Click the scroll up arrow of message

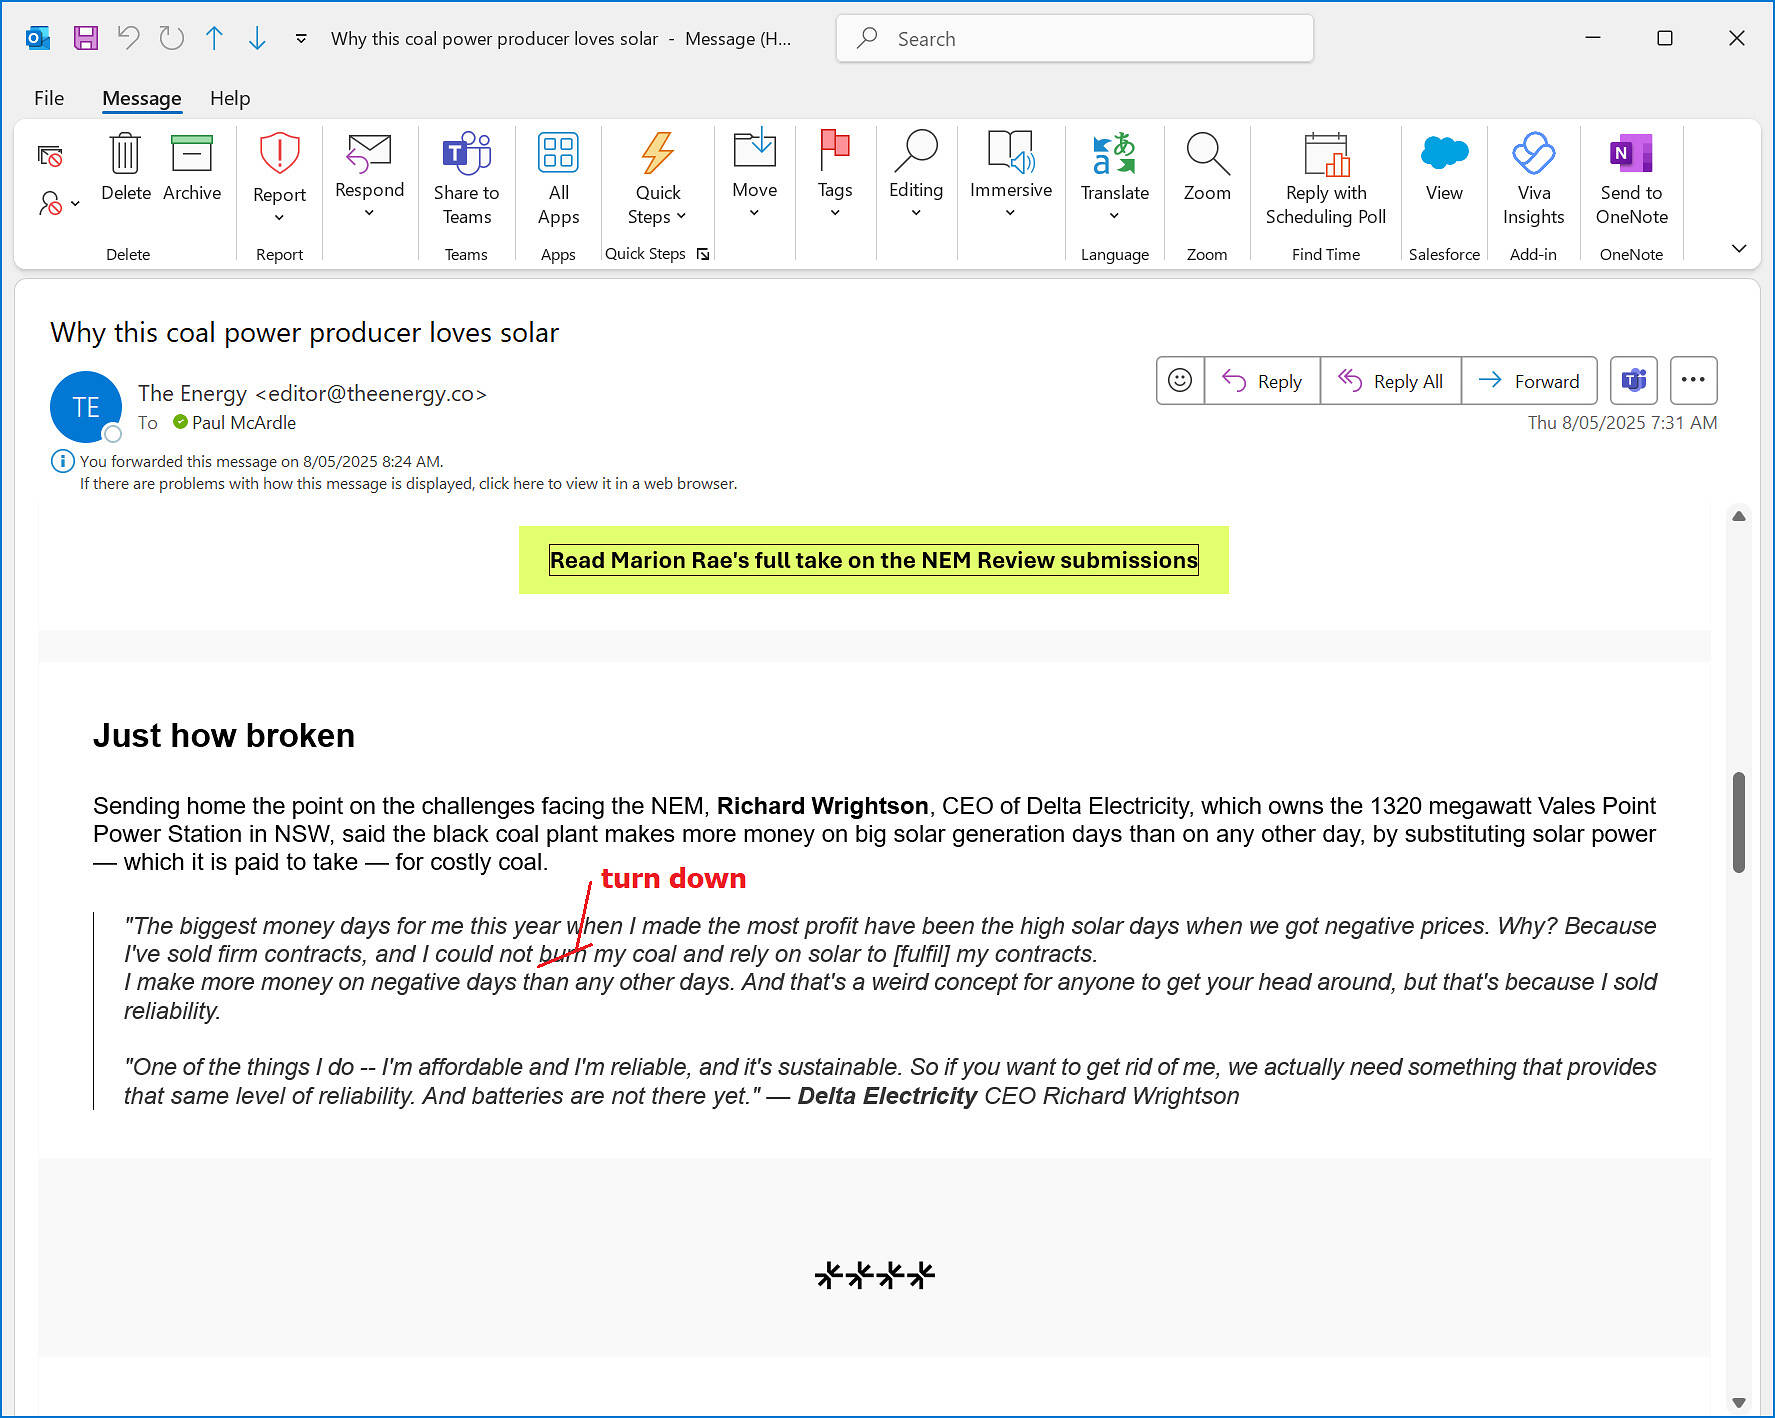click(x=1739, y=516)
